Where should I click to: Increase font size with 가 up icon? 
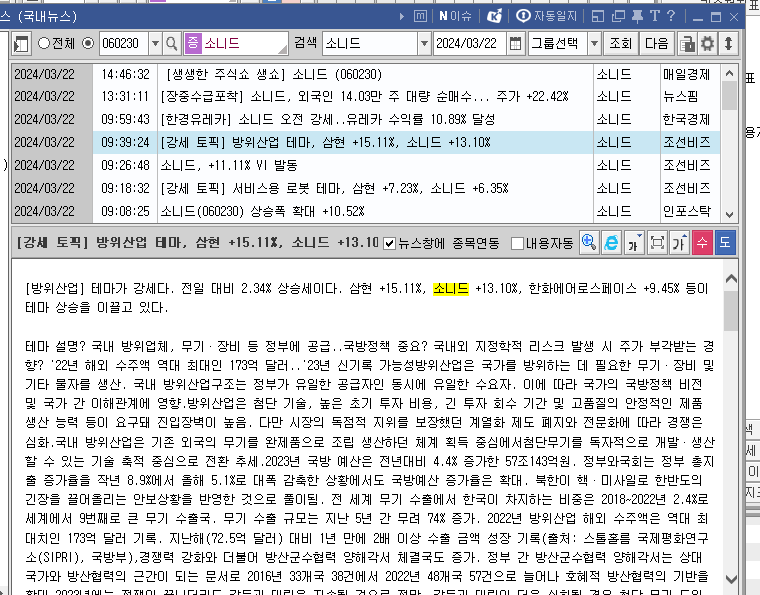tap(680, 243)
